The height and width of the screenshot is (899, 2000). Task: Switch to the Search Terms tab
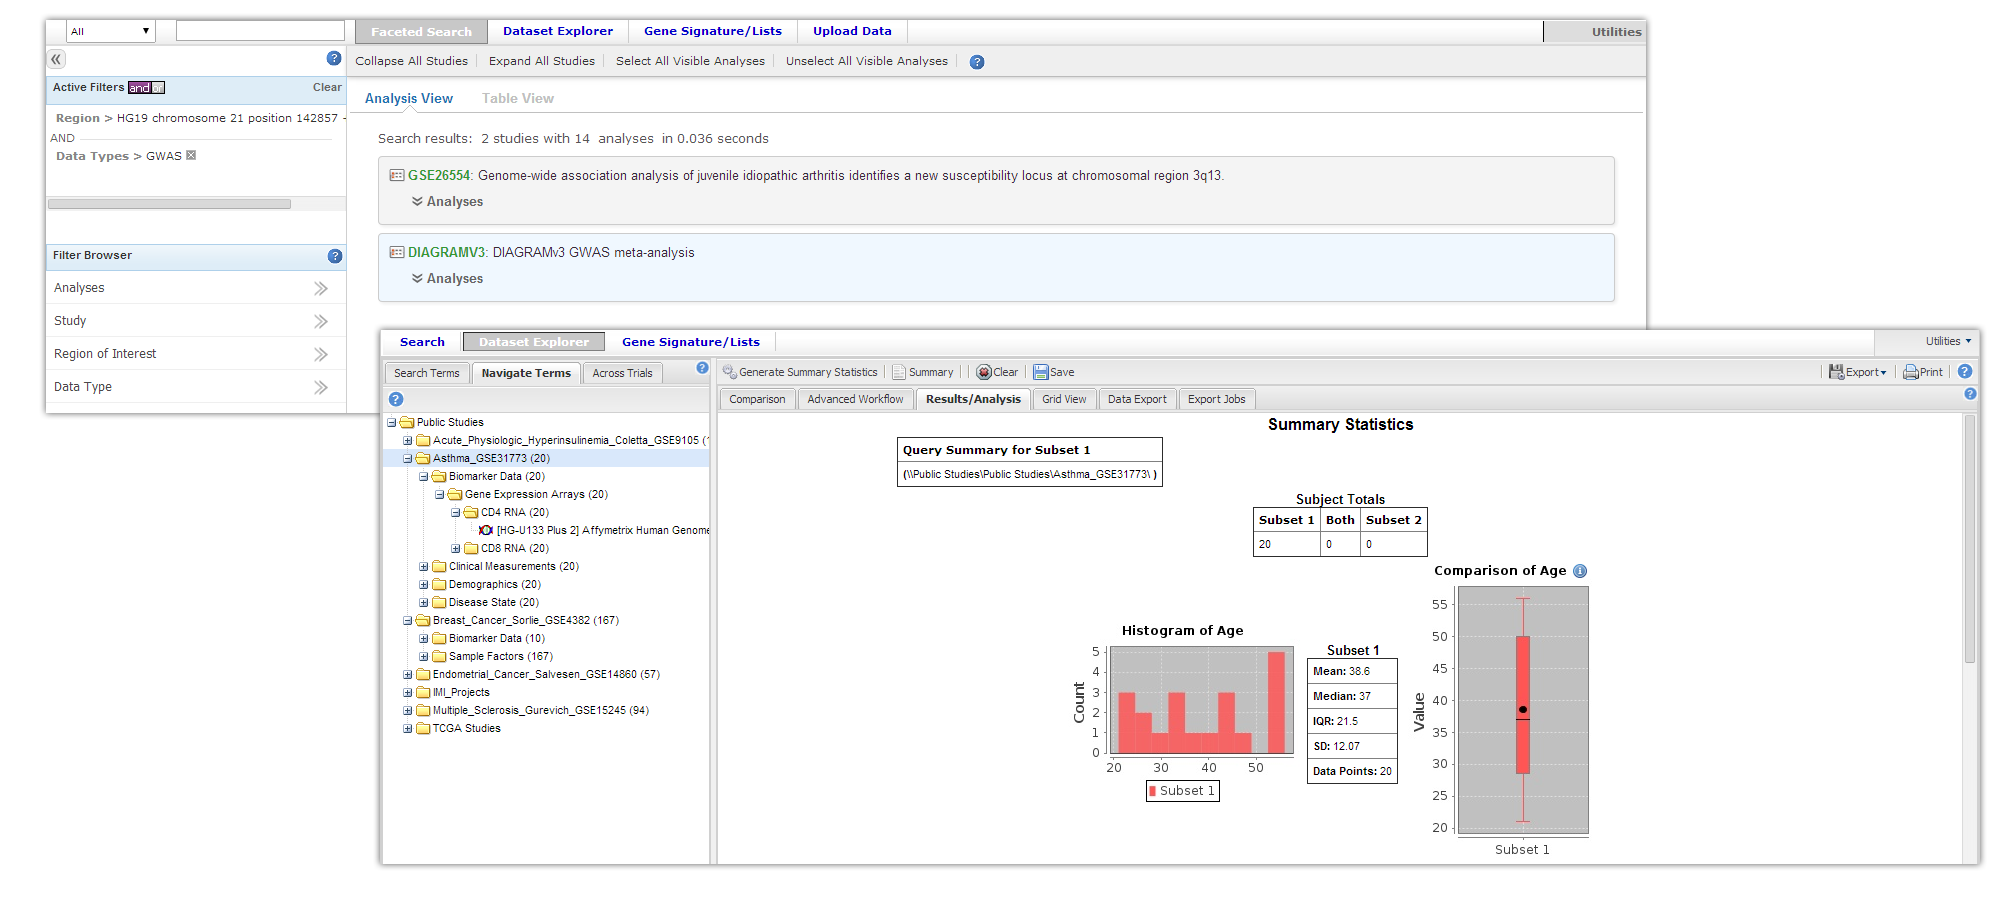click(427, 373)
